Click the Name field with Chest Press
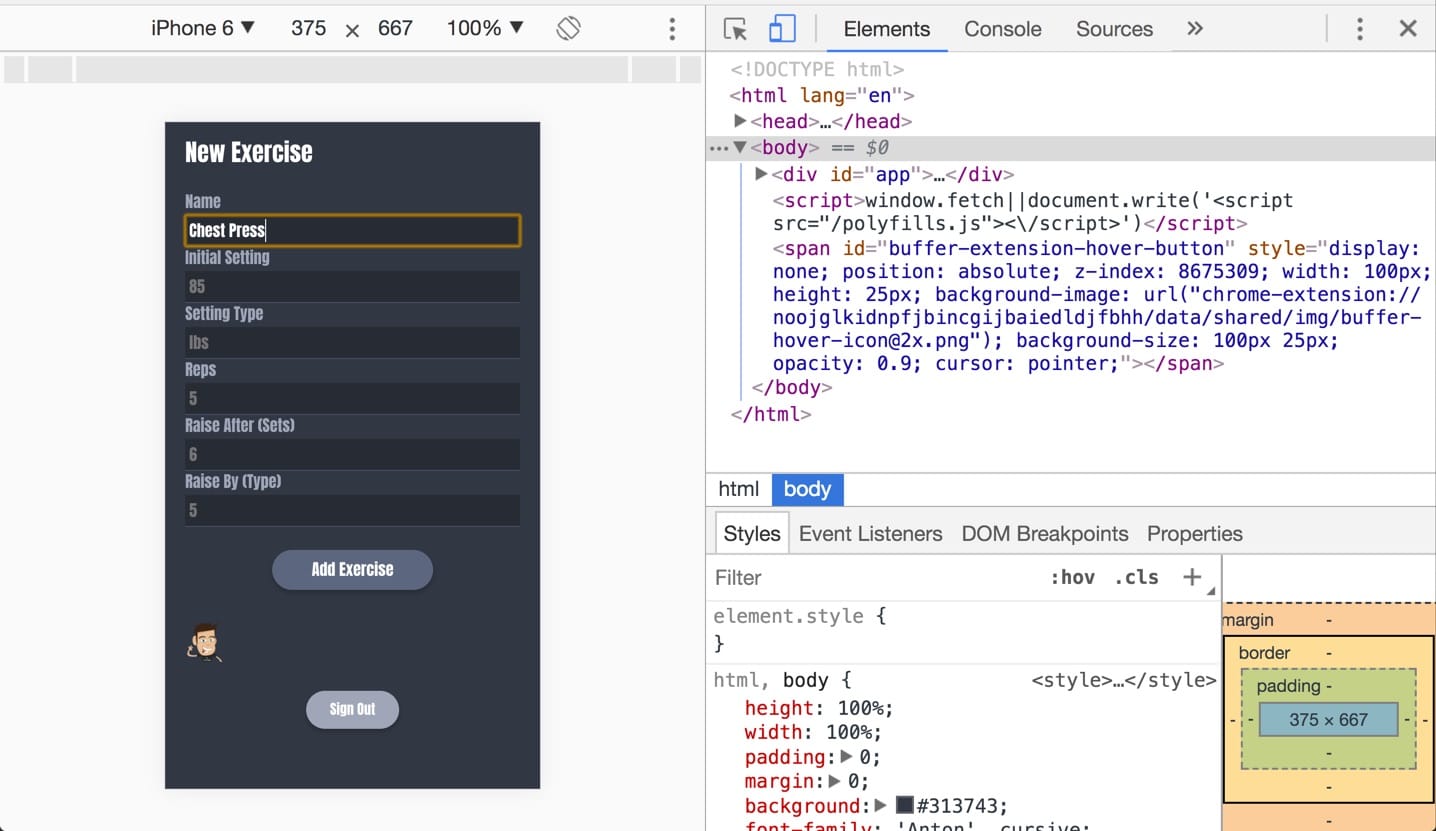The image size is (1436, 831). coord(352,230)
